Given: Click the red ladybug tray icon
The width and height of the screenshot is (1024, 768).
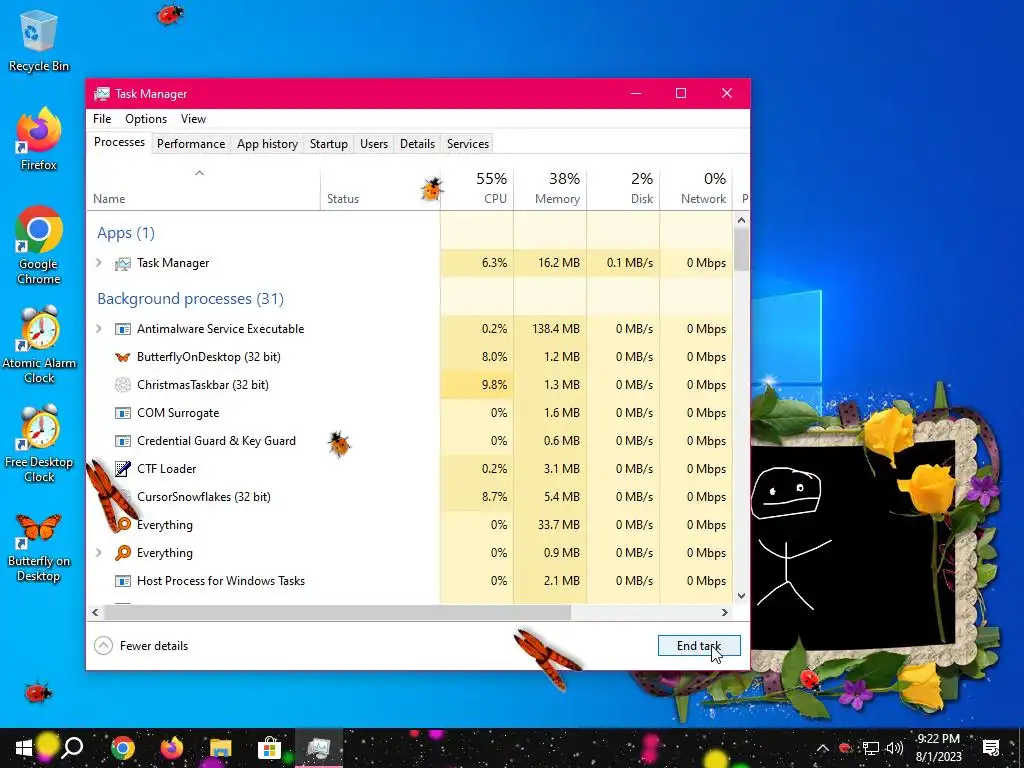Looking at the screenshot, I should click(846, 748).
